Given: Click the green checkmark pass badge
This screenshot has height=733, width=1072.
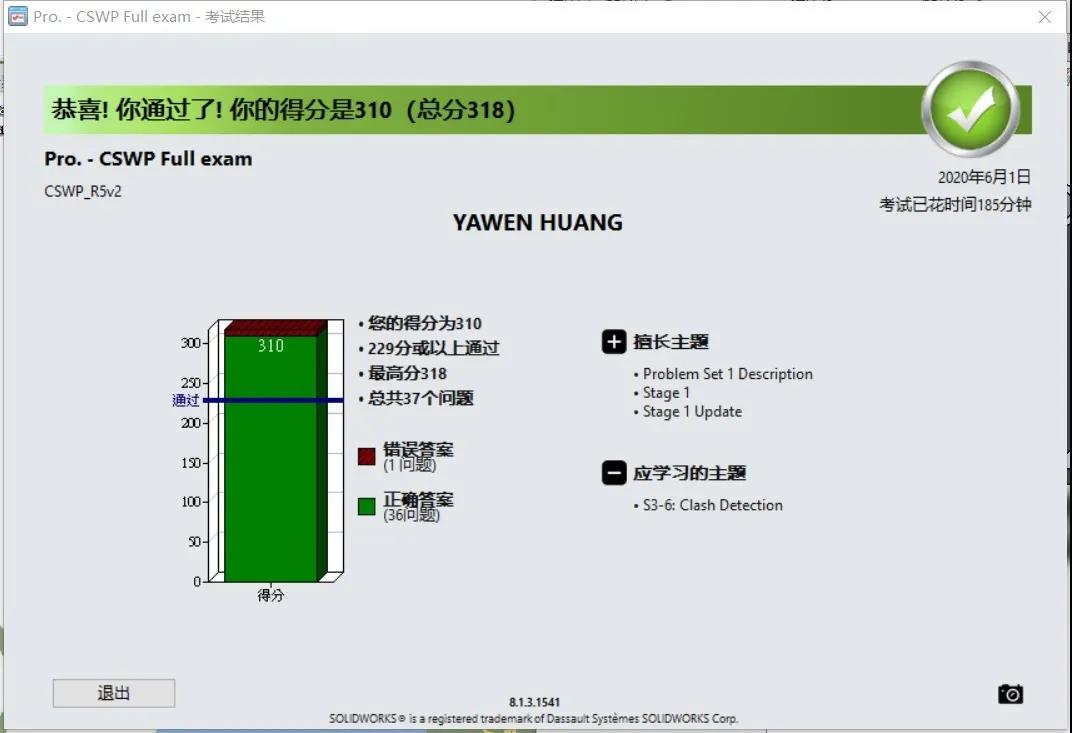Looking at the screenshot, I should point(969,109).
